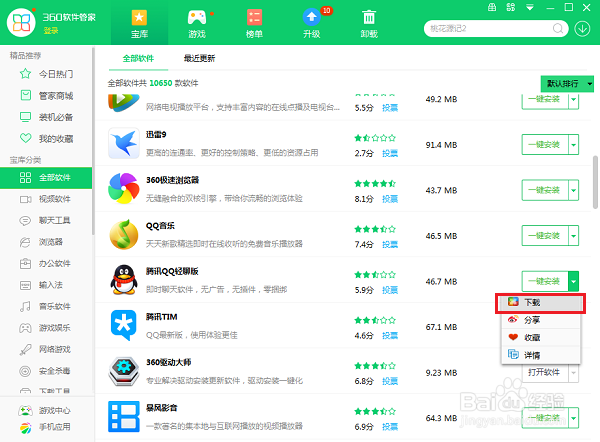600x442 pixels.
Task: Select 办公软件 category
Action: (x=46, y=263)
